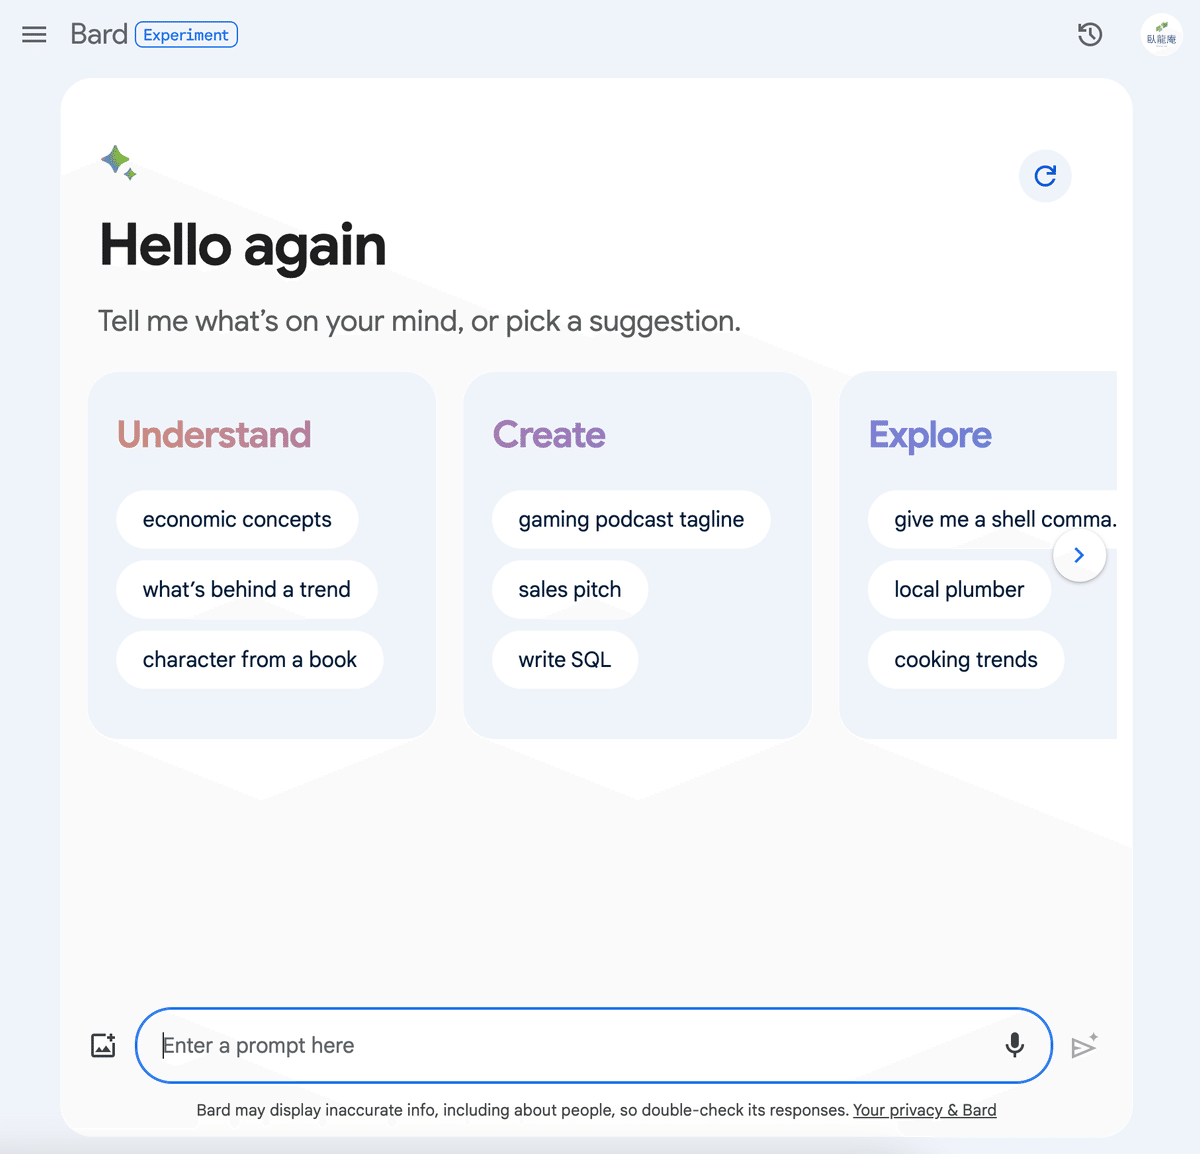
Task: Pick the character from a book chip
Action: coord(249,659)
